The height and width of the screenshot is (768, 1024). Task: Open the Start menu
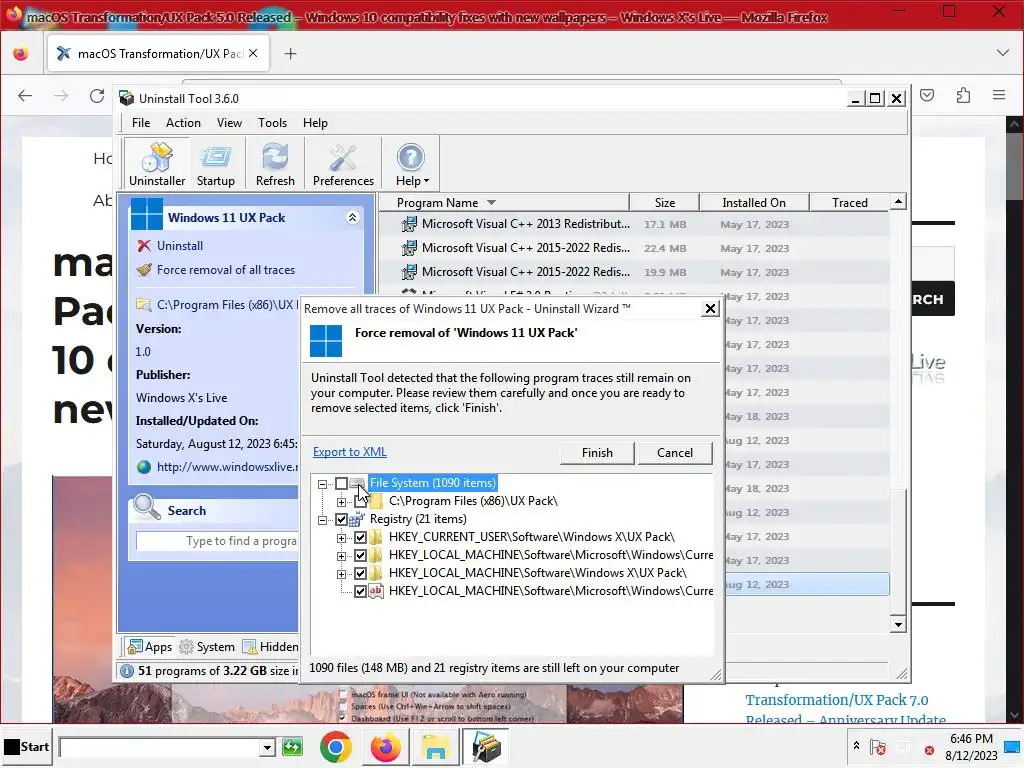[x=26, y=746]
